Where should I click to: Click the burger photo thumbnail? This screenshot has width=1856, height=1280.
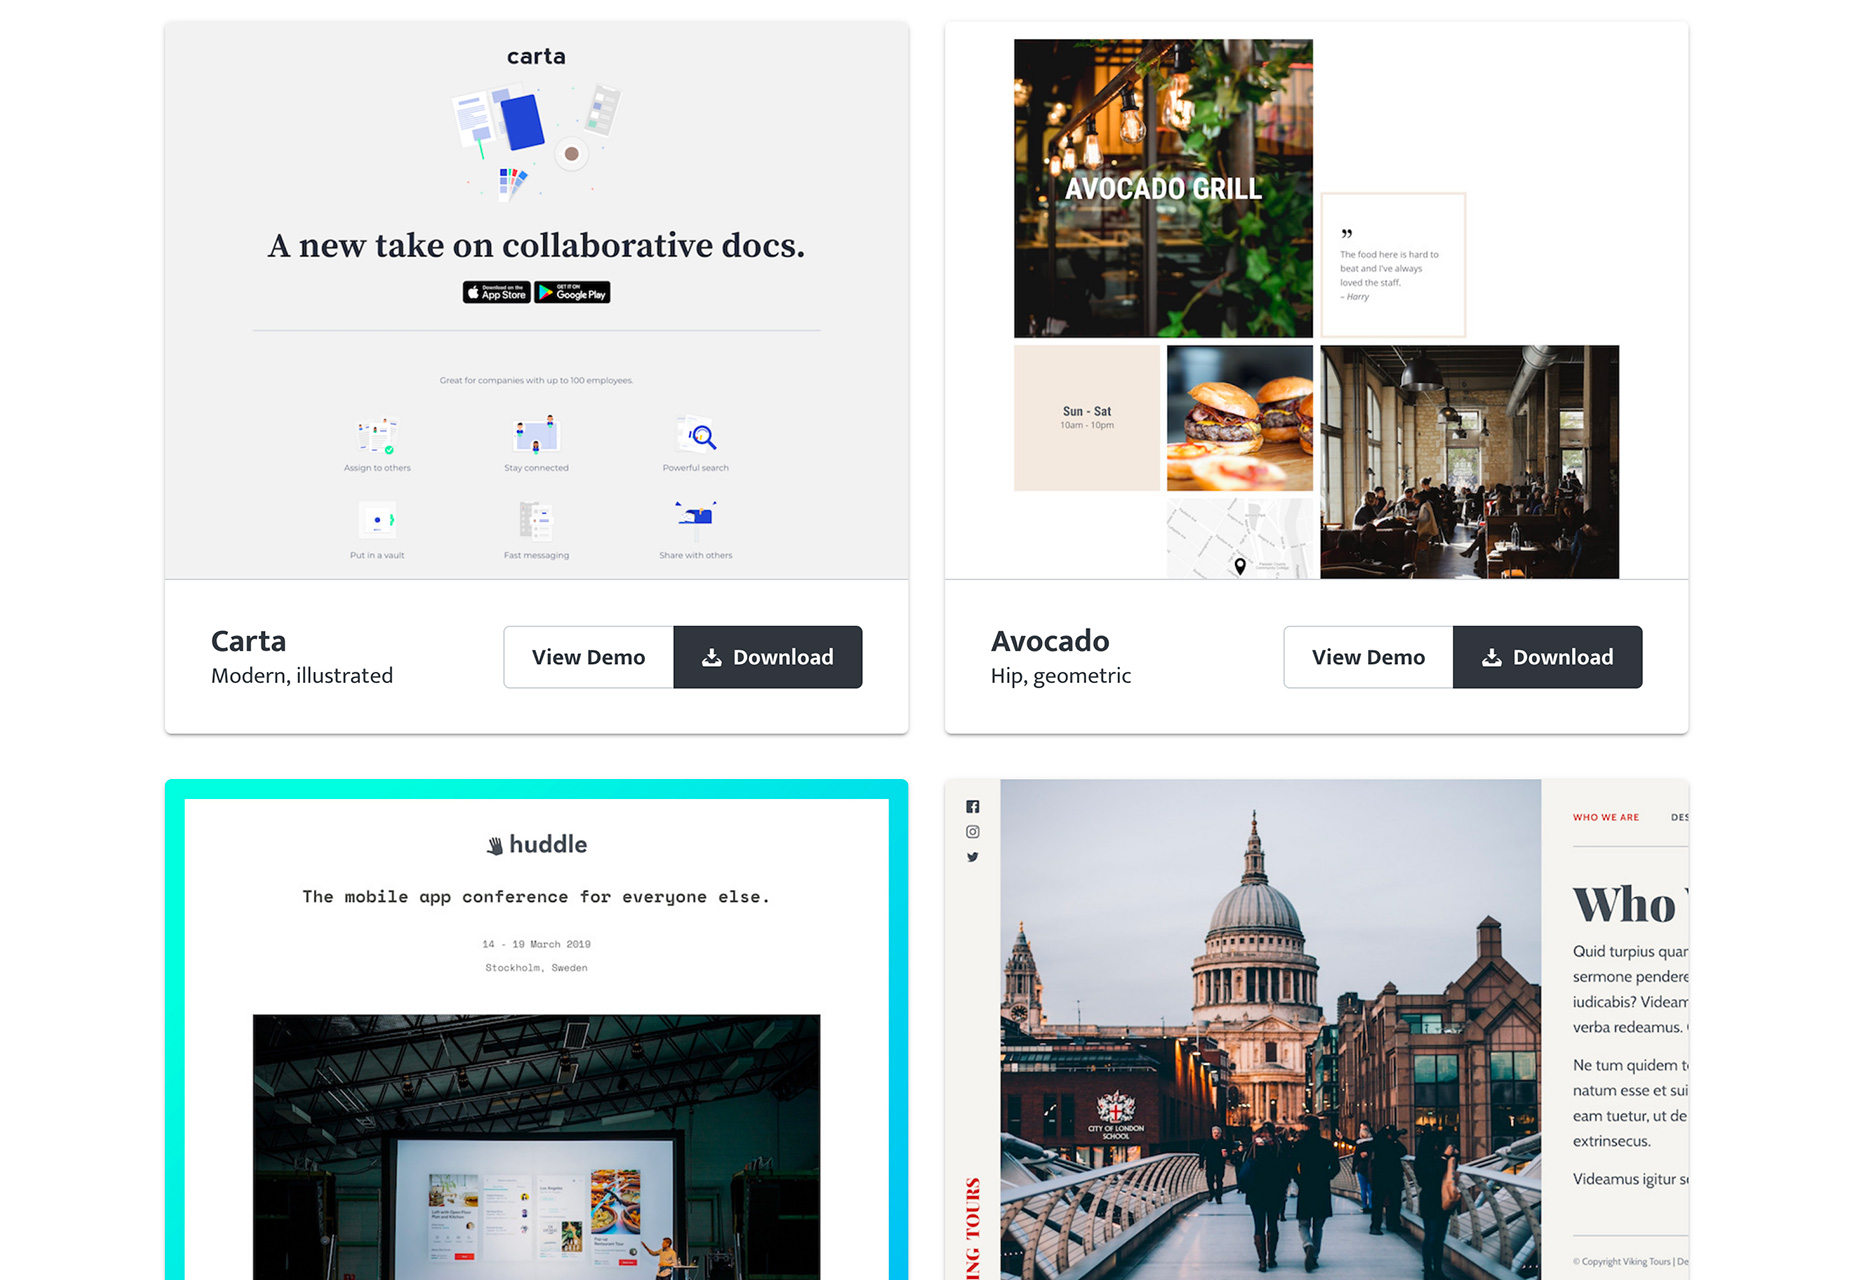pyautogui.click(x=1239, y=418)
